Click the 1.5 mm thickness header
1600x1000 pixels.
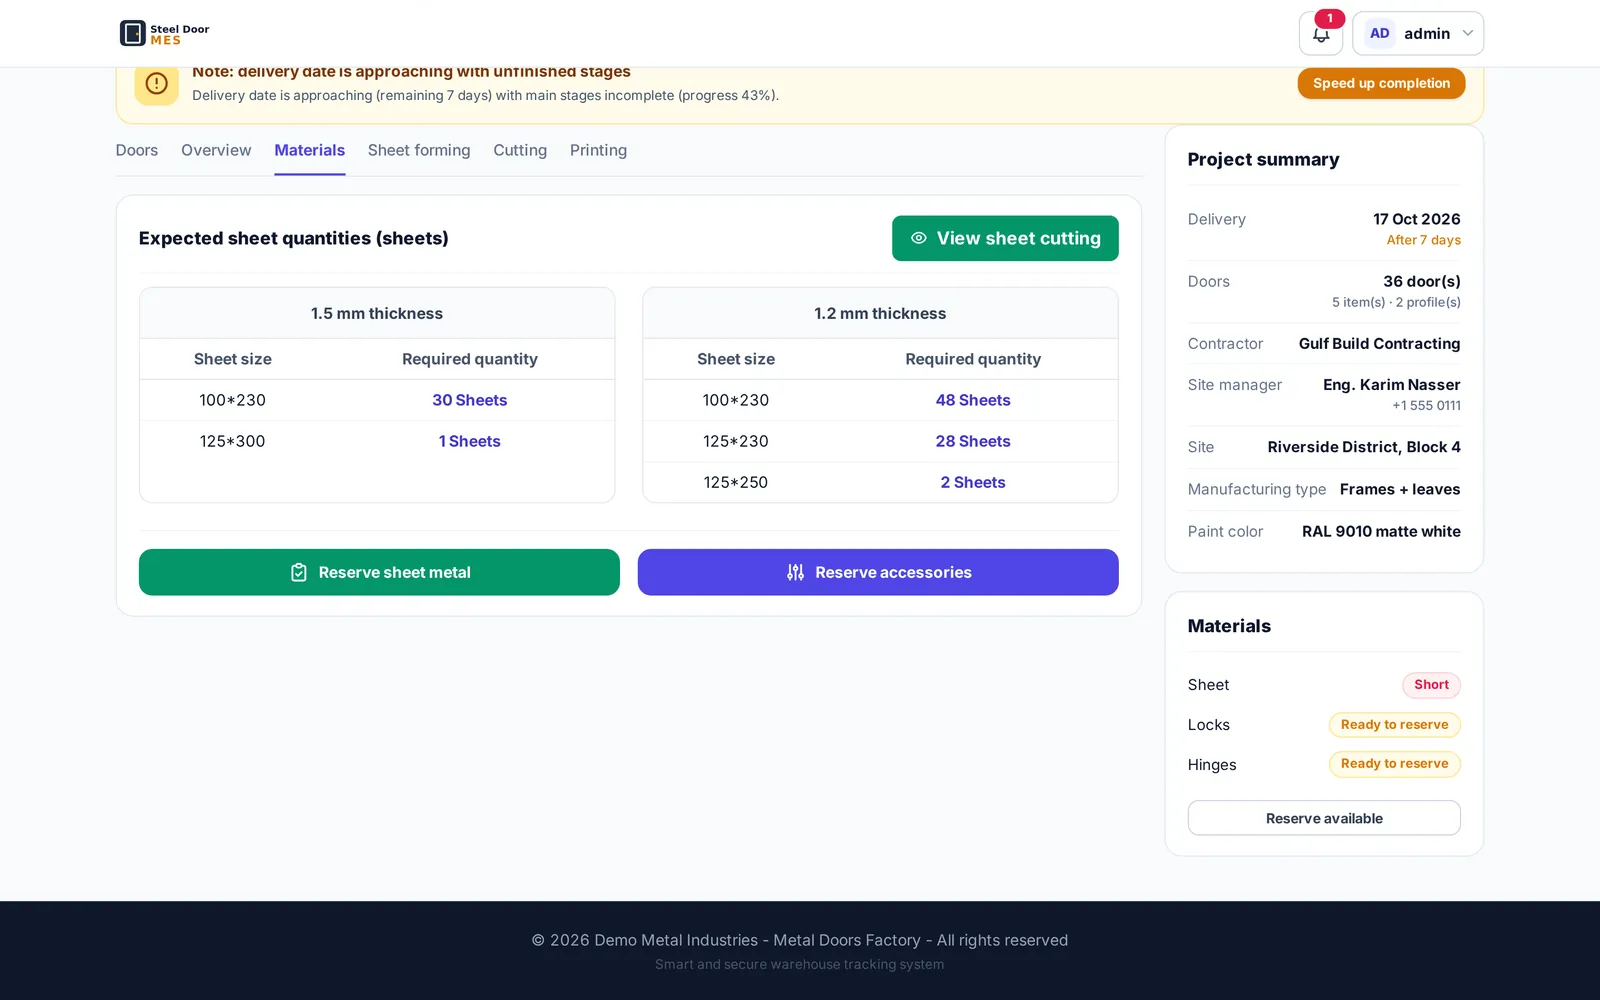click(377, 313)
